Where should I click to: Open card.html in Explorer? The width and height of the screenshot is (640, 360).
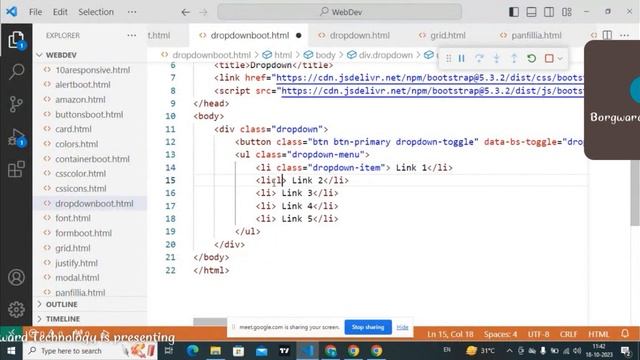73,129
